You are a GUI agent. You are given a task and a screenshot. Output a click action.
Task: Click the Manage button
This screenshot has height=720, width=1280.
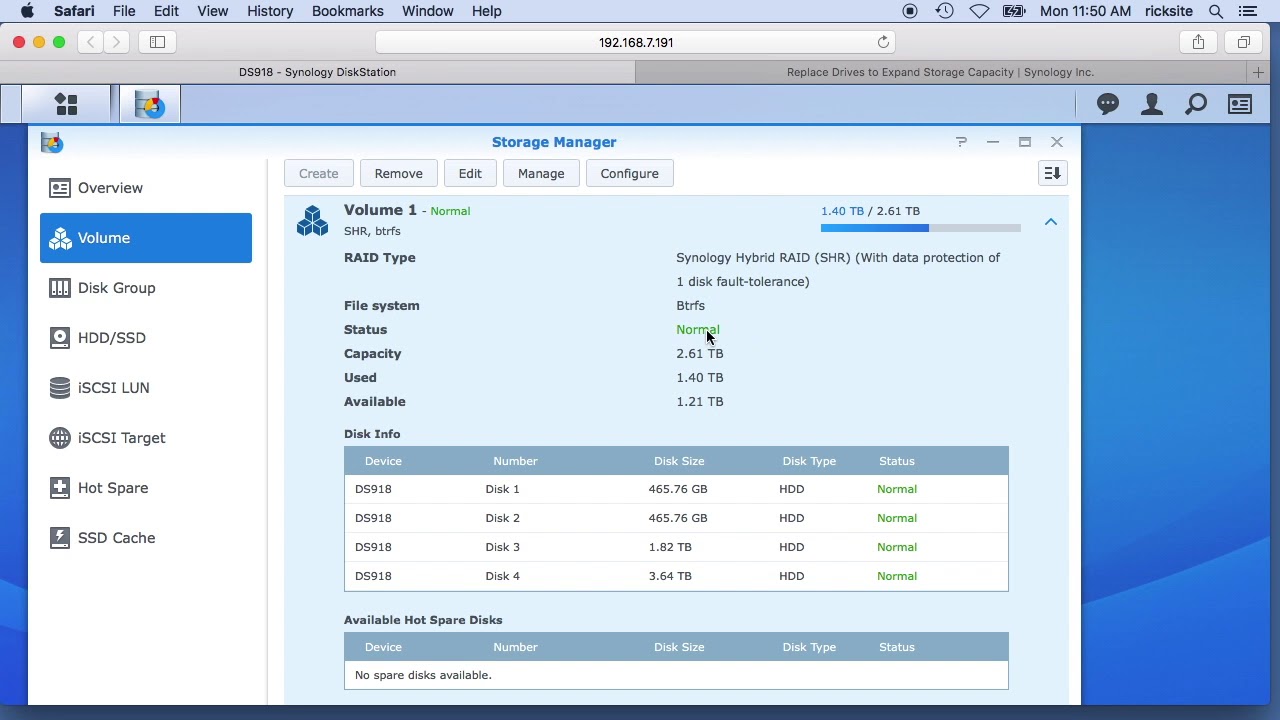541,173
